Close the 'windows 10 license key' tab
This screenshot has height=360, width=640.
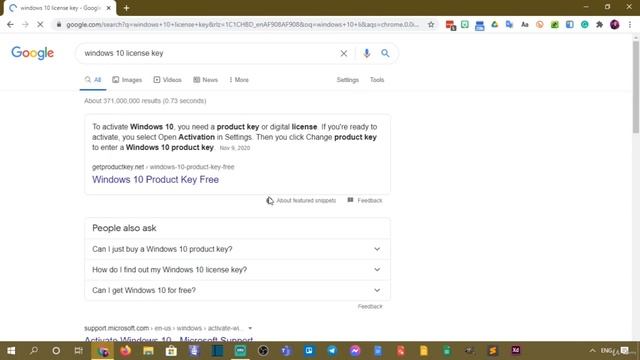pos(109,8)
